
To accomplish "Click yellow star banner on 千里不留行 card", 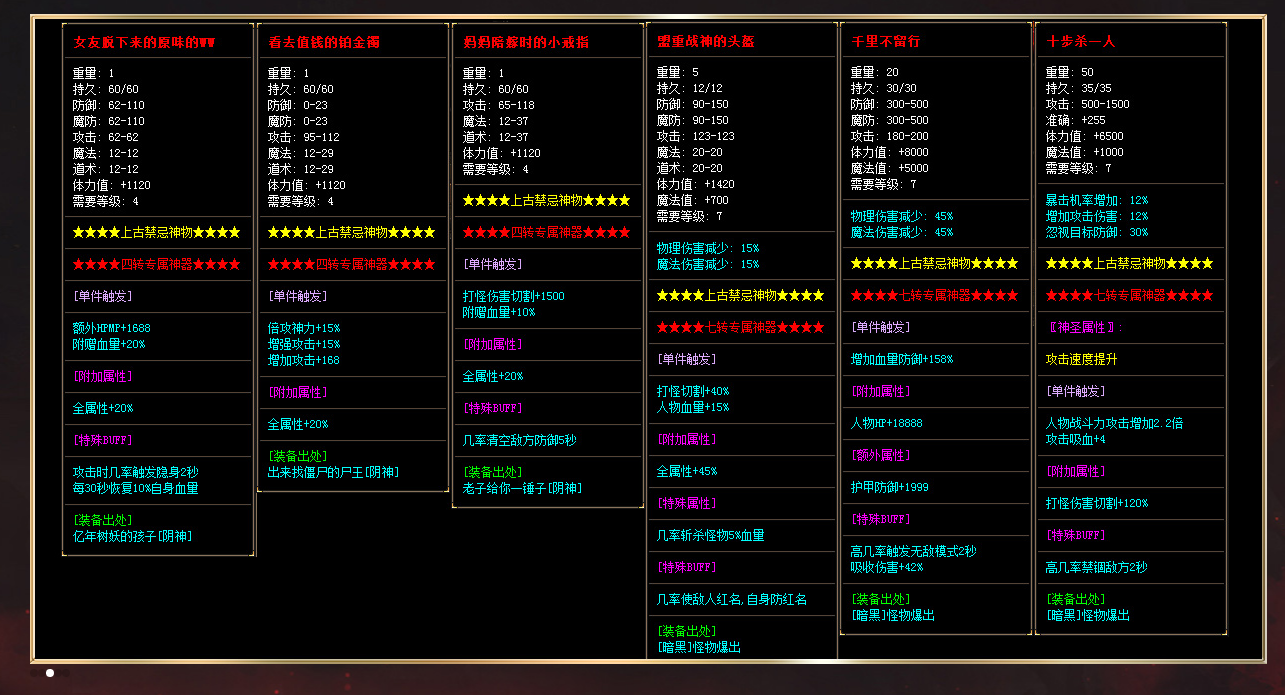I will 934,264.
